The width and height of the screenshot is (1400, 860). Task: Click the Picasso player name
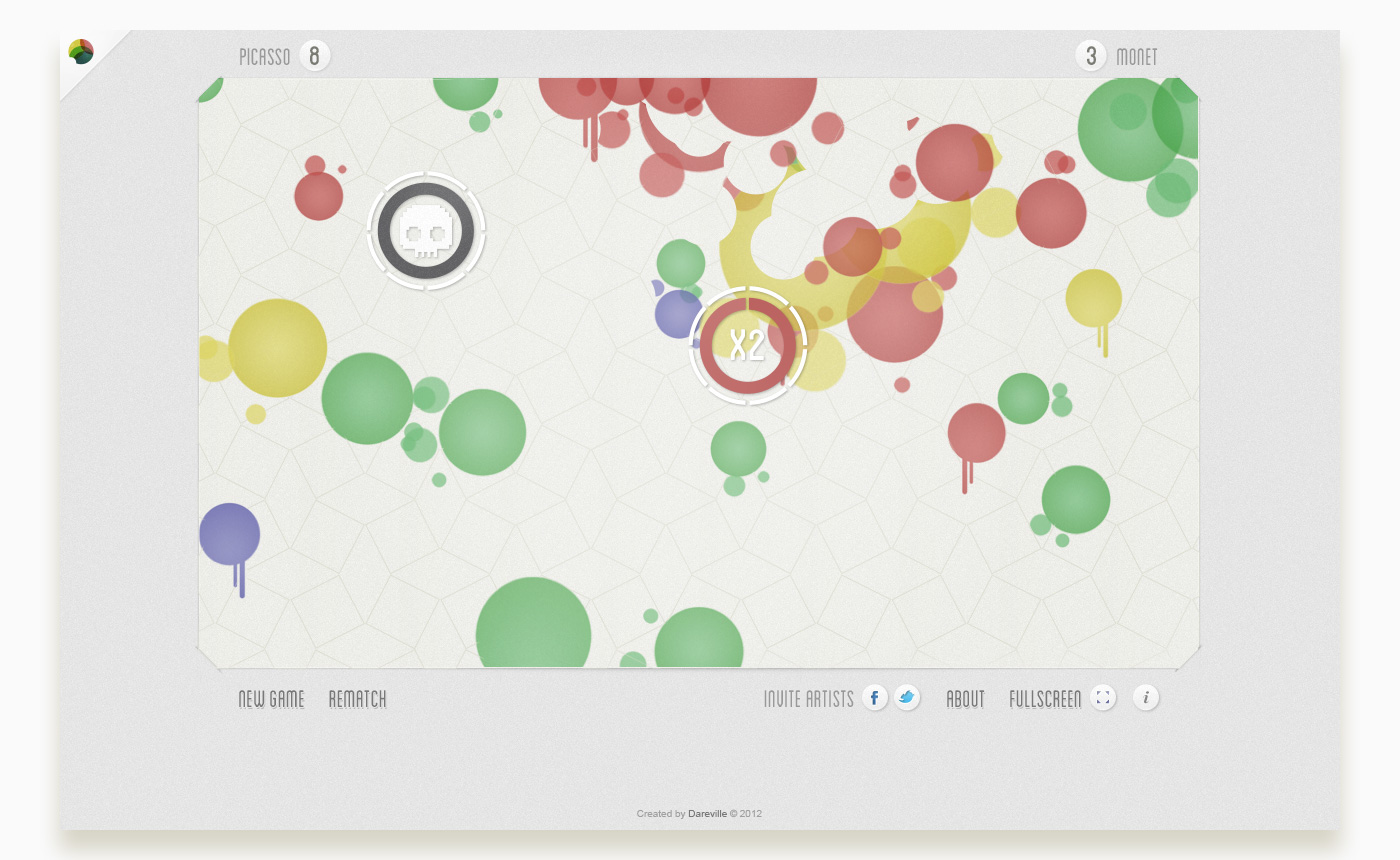(x=265, y=57)
